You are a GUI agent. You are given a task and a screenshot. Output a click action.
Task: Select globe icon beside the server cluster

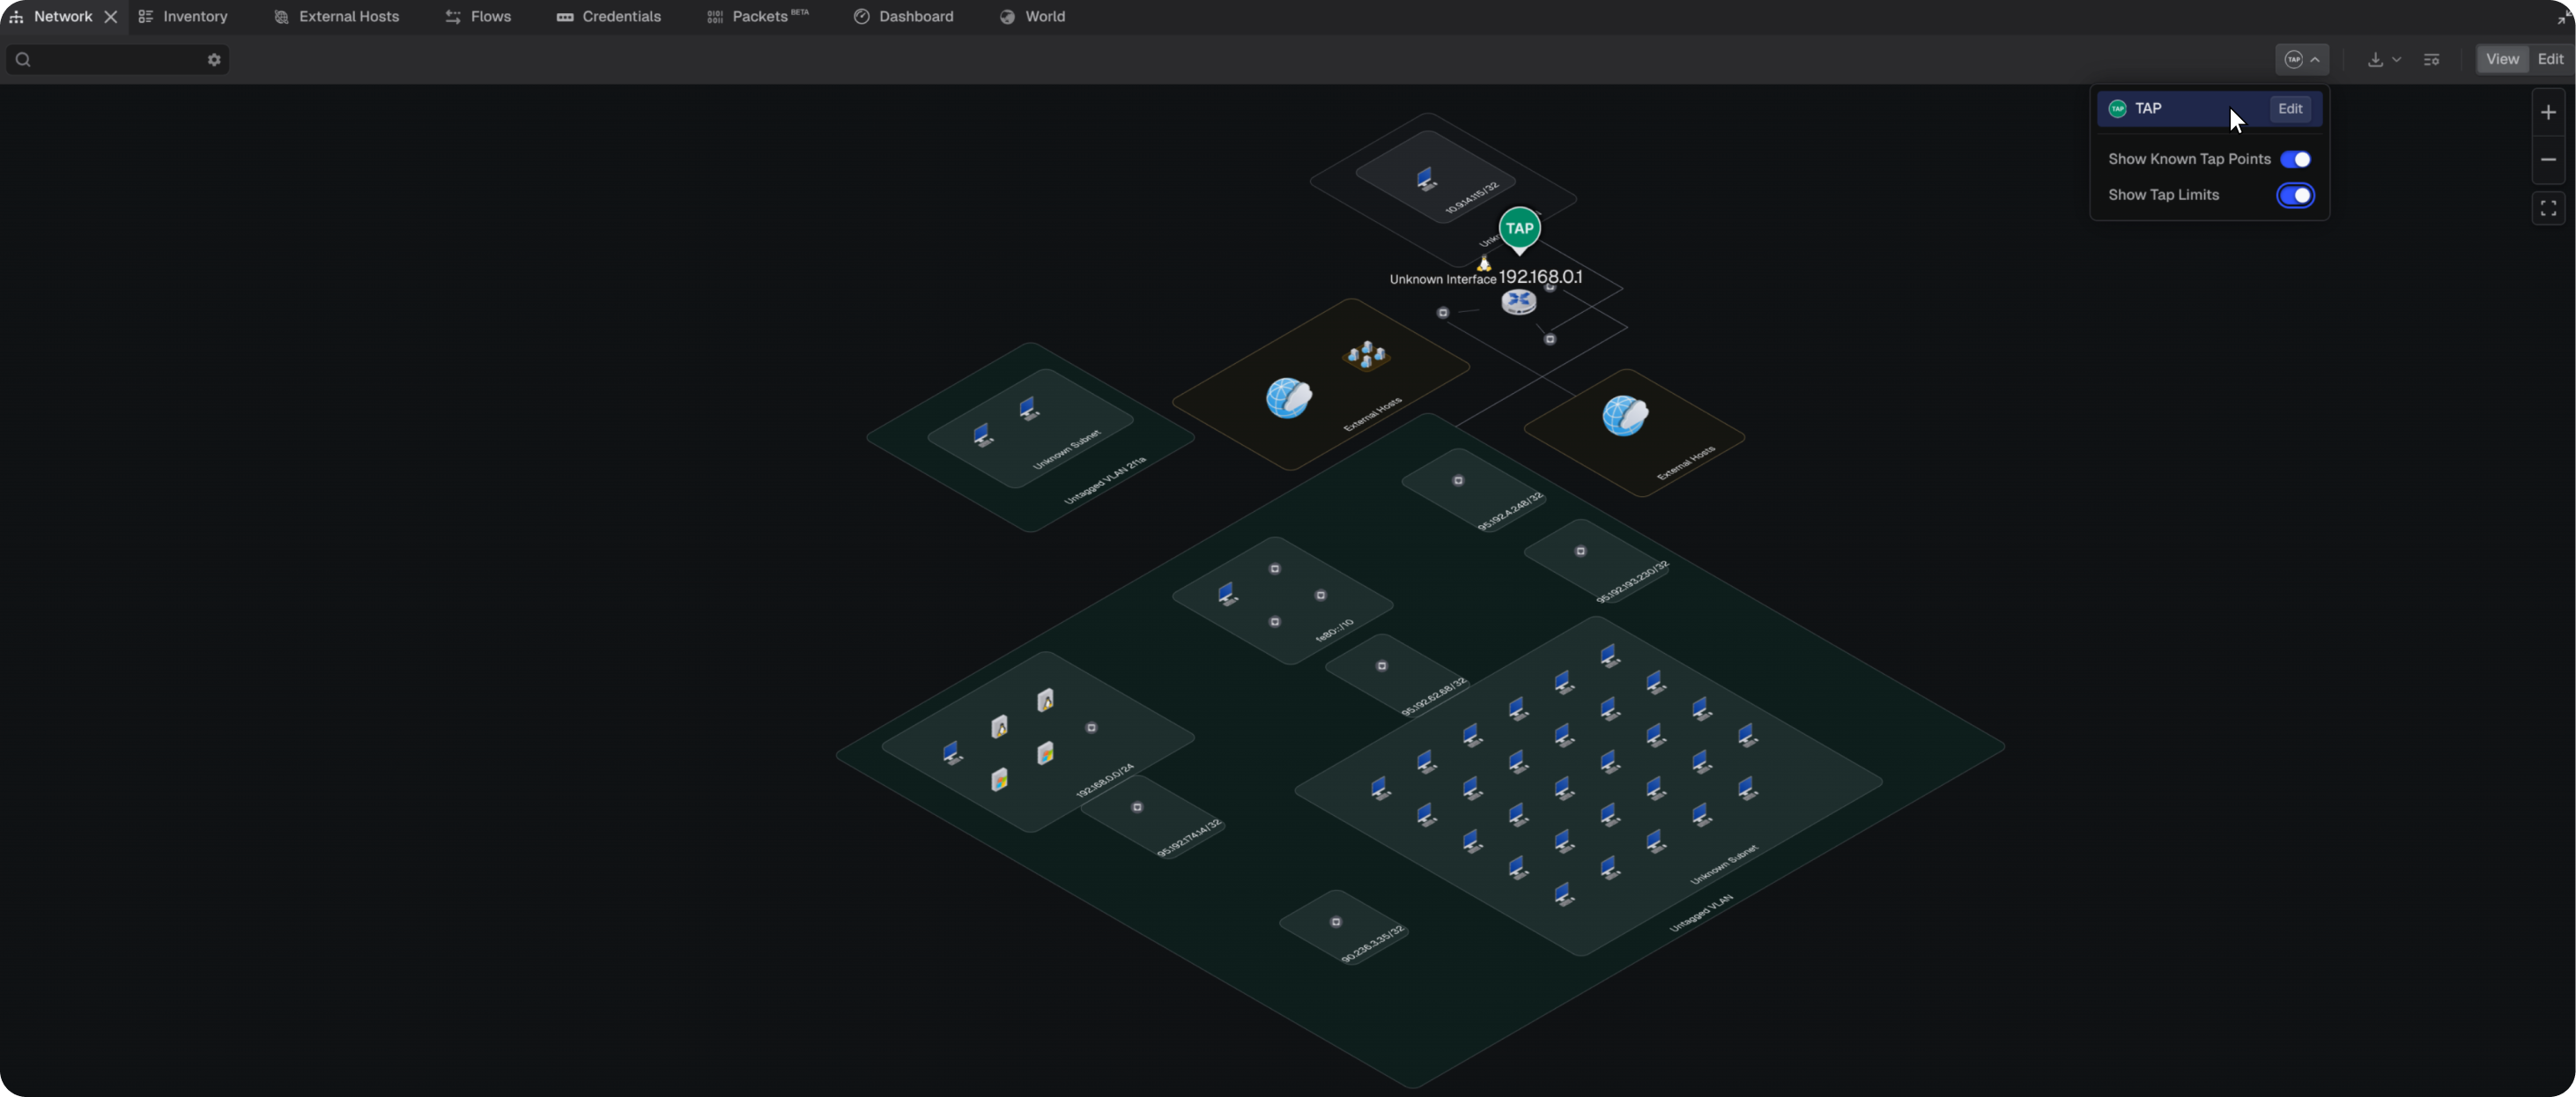click(x=1289, y=398)
